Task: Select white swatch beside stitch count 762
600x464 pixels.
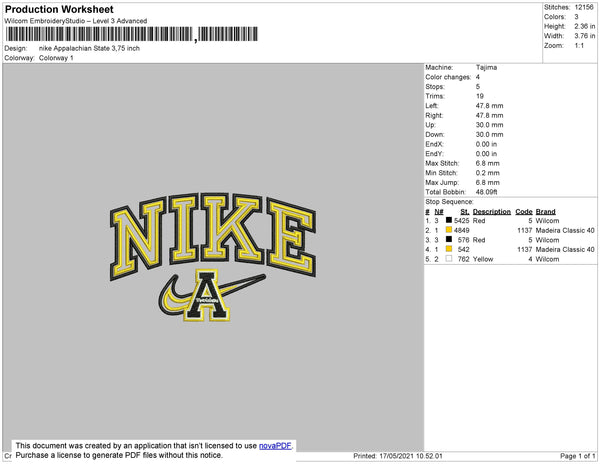Action: click(449, 259)
